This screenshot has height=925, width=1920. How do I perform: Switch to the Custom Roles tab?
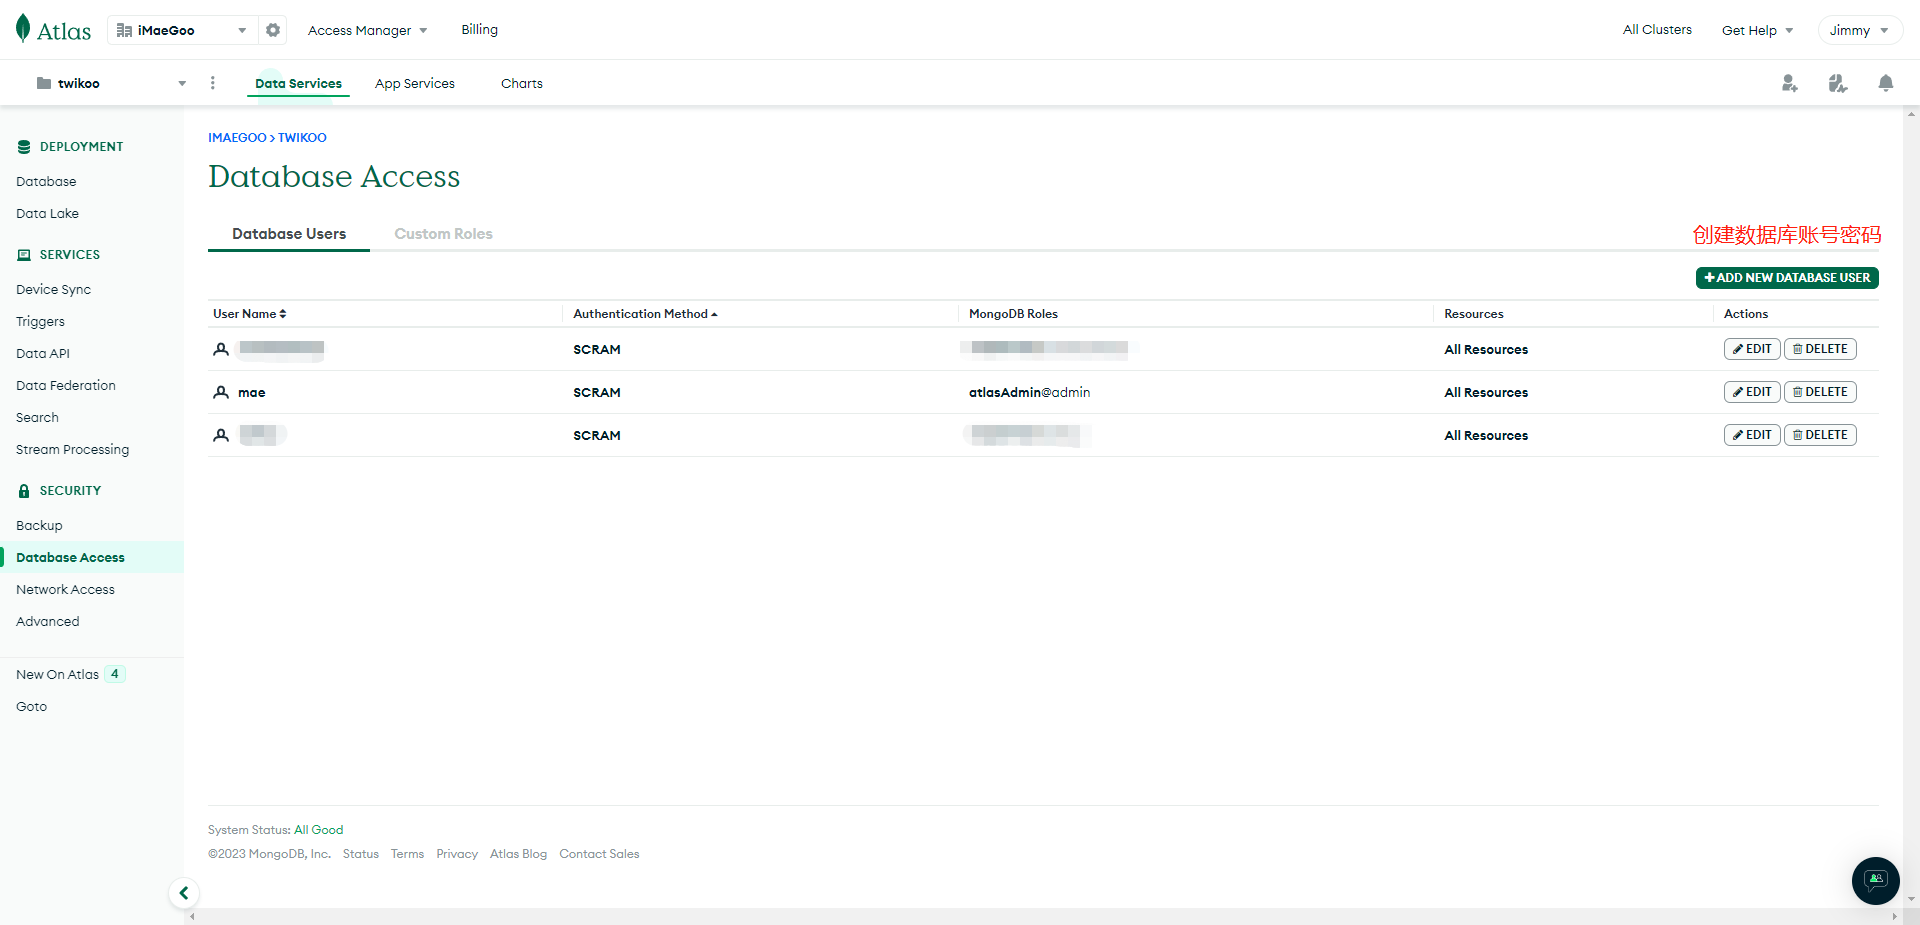[x=443, y=234]
